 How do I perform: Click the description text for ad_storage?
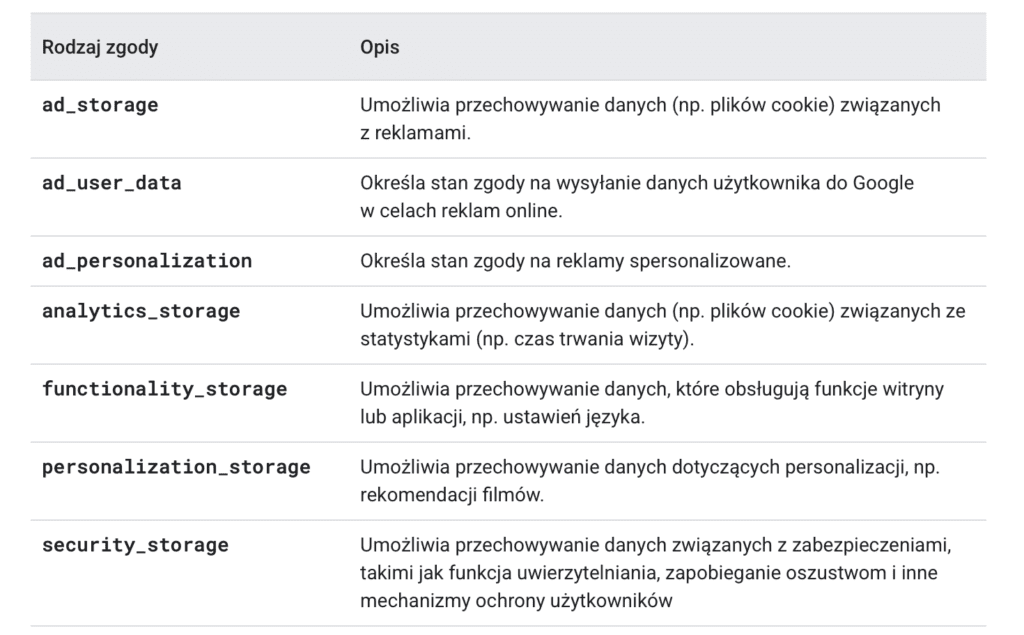[650, 105]
